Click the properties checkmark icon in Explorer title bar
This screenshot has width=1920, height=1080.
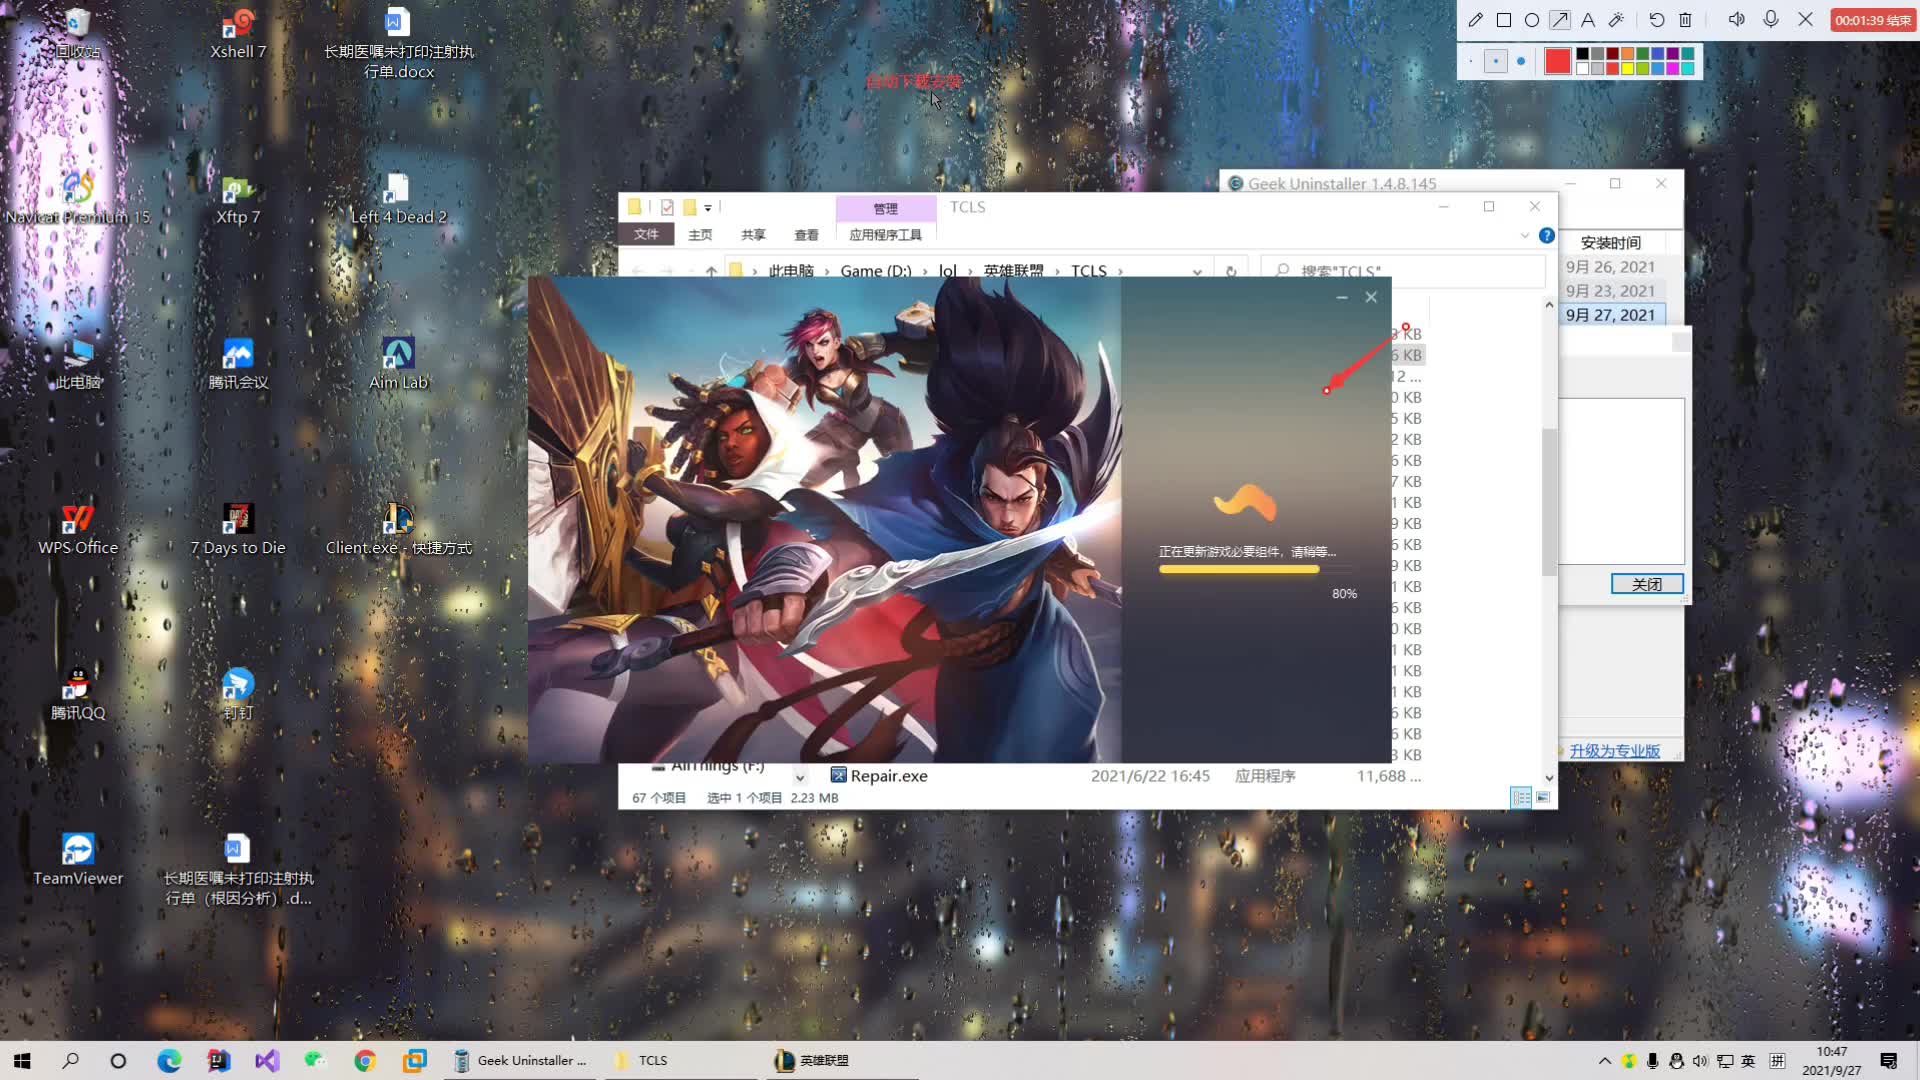click(667, 207)
